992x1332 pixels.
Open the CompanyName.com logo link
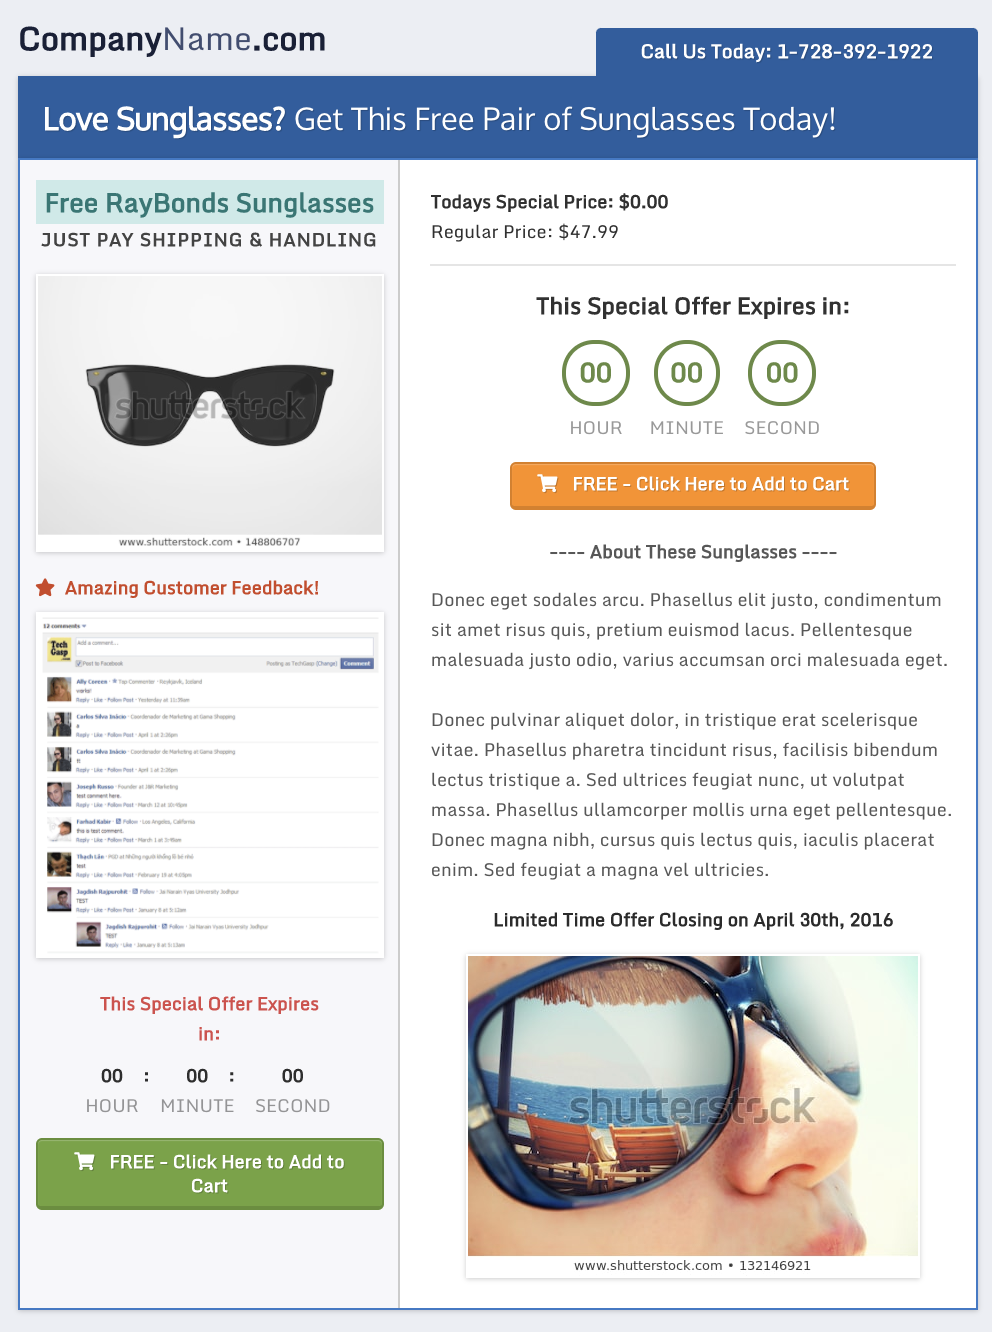[173, 40]
